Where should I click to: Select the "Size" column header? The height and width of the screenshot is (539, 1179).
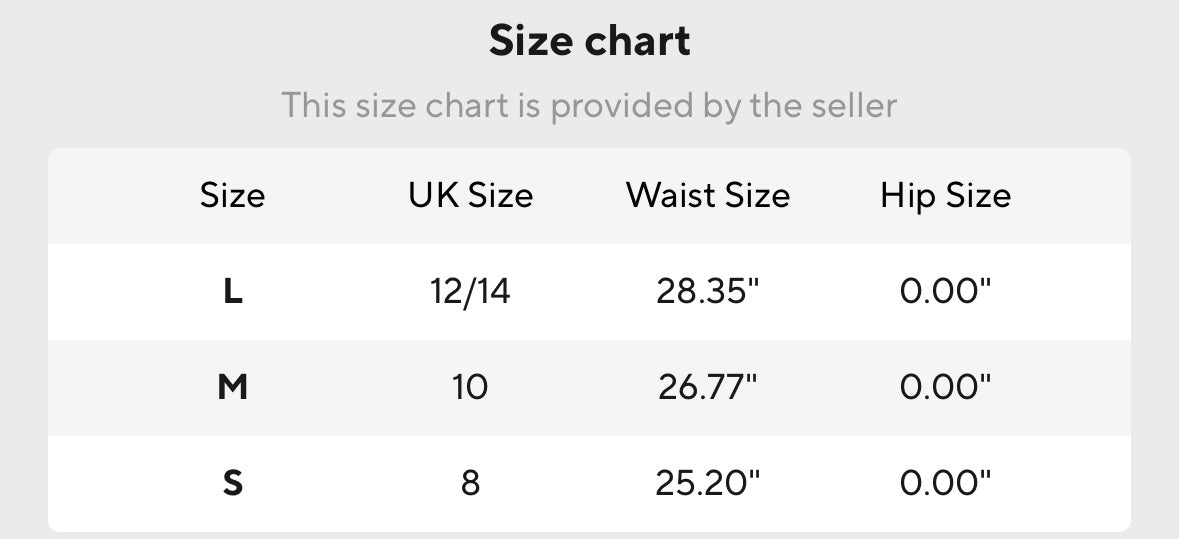tap(232, 195)
